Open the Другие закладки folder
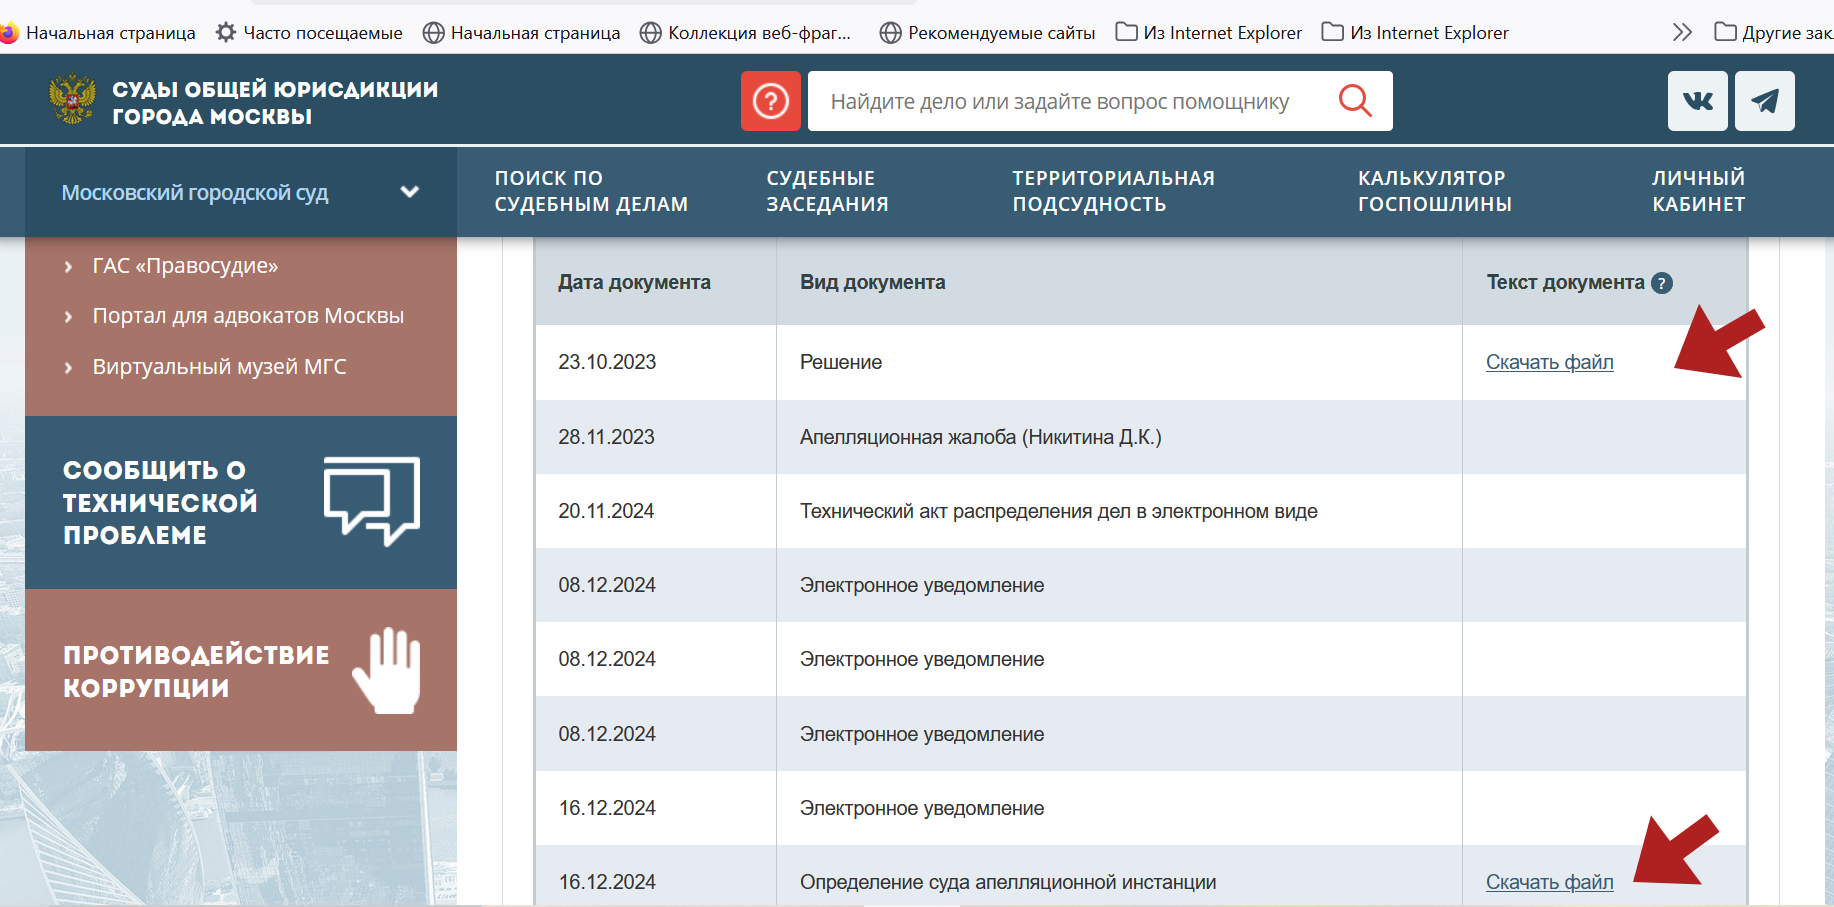The width and height of the screenshot is (1834, 907). [x=1780, y=32]
